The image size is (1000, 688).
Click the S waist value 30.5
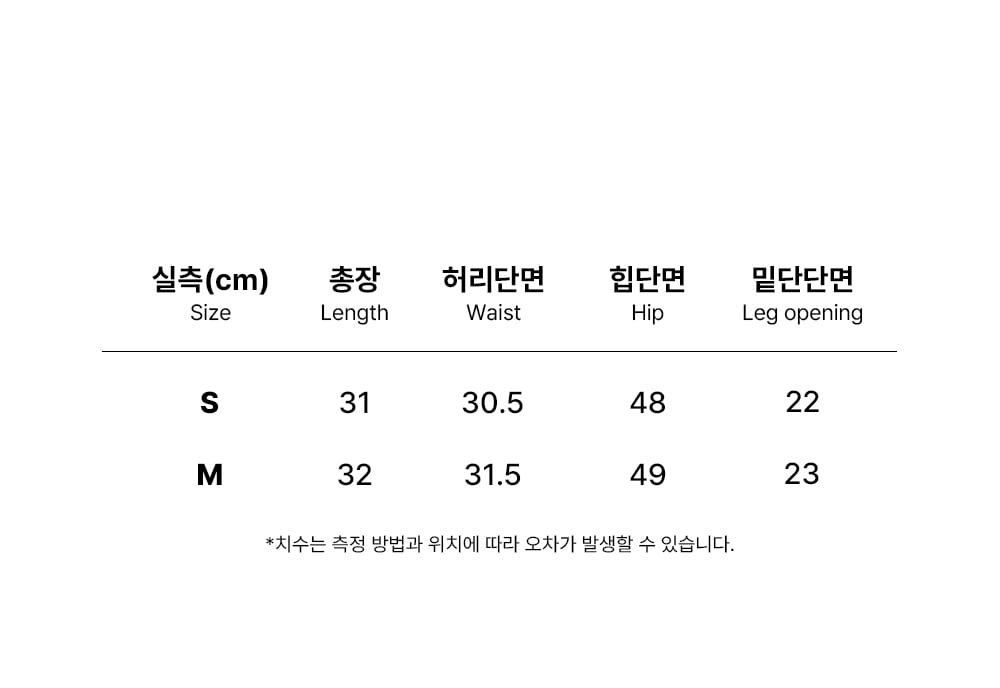click(x=492, y=403)
